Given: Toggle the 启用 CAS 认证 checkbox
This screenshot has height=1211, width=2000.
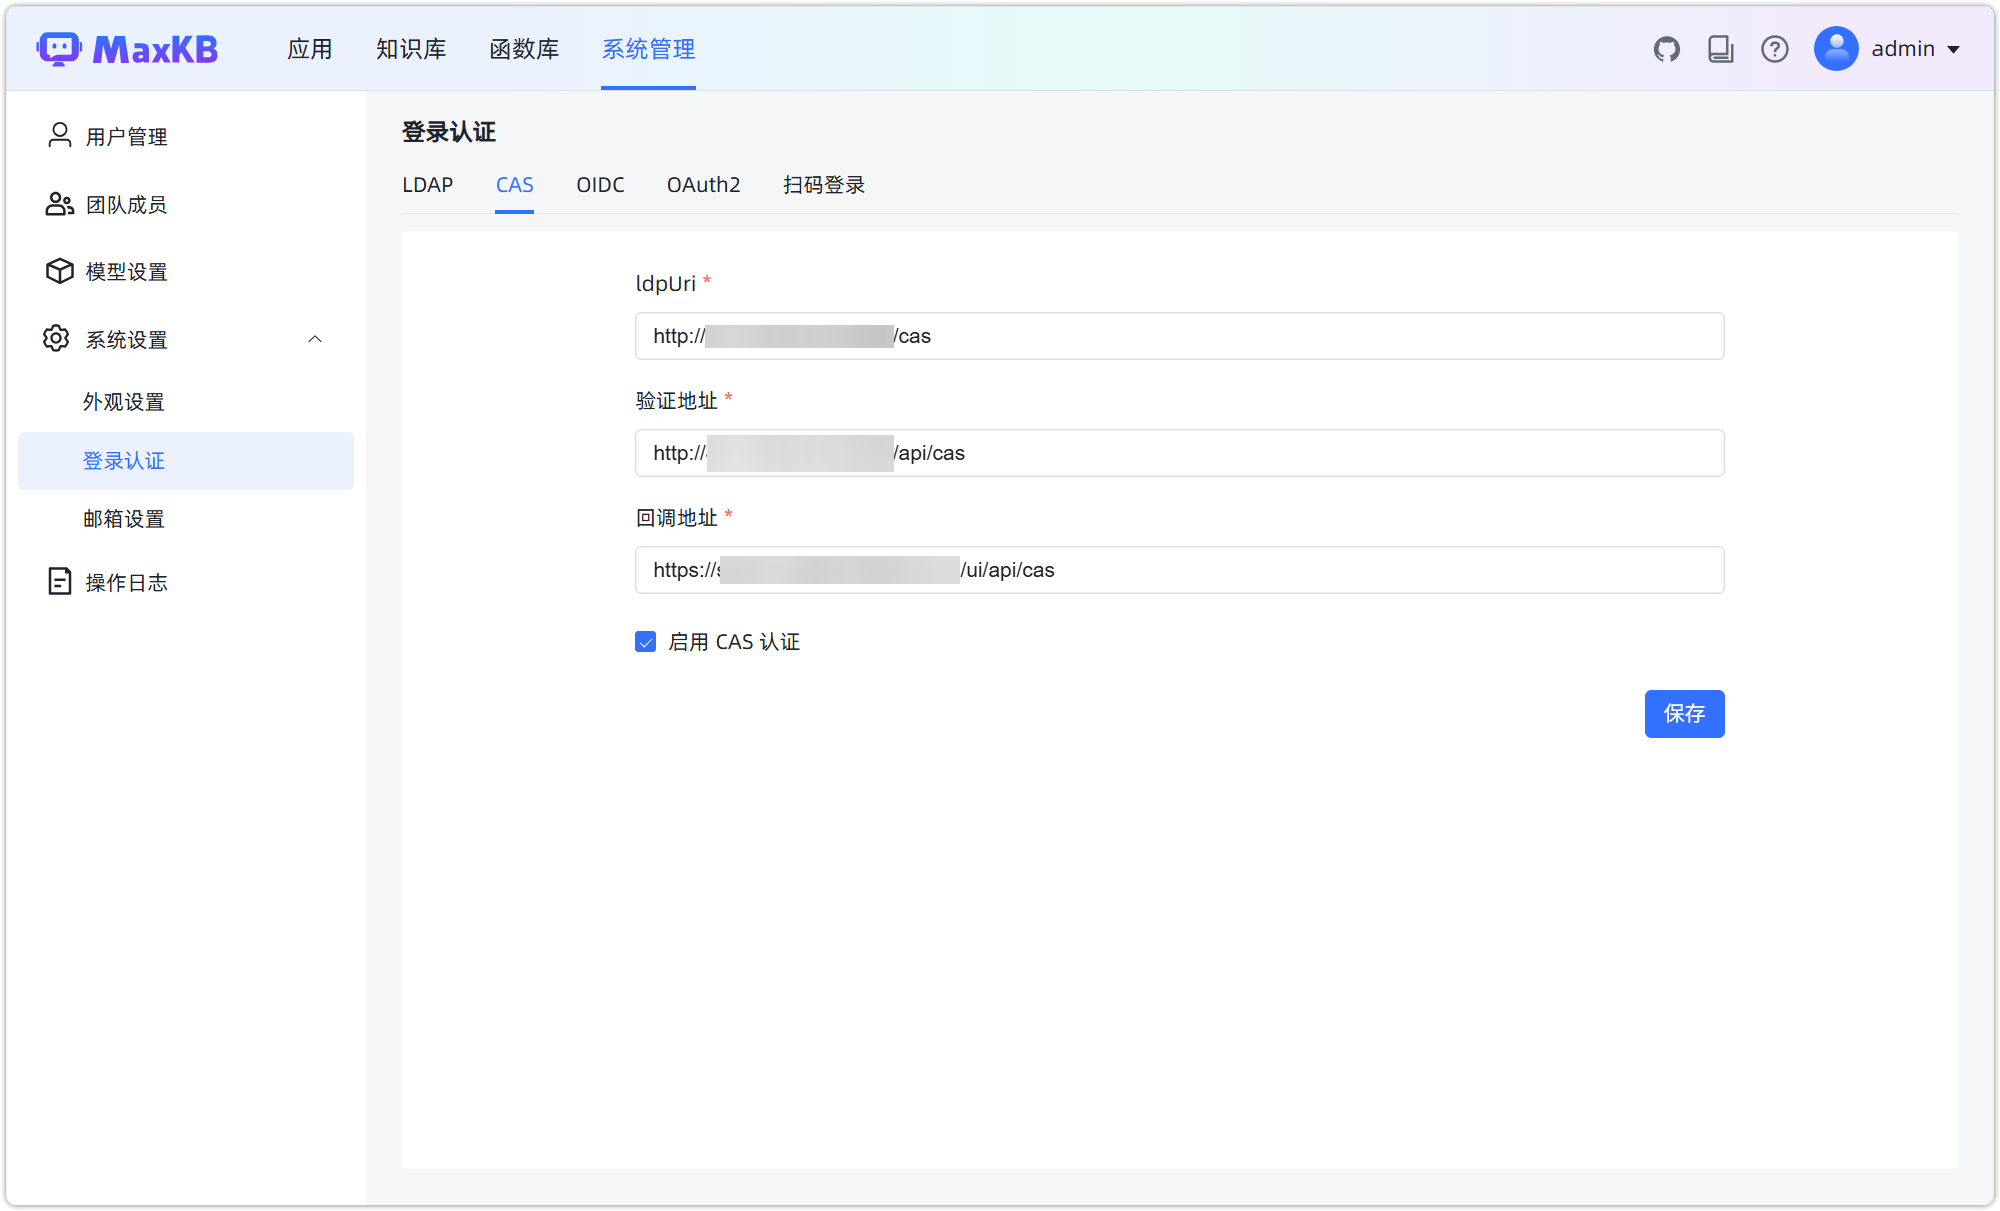Looking at the screenshot, I should (x=646, y=642).
